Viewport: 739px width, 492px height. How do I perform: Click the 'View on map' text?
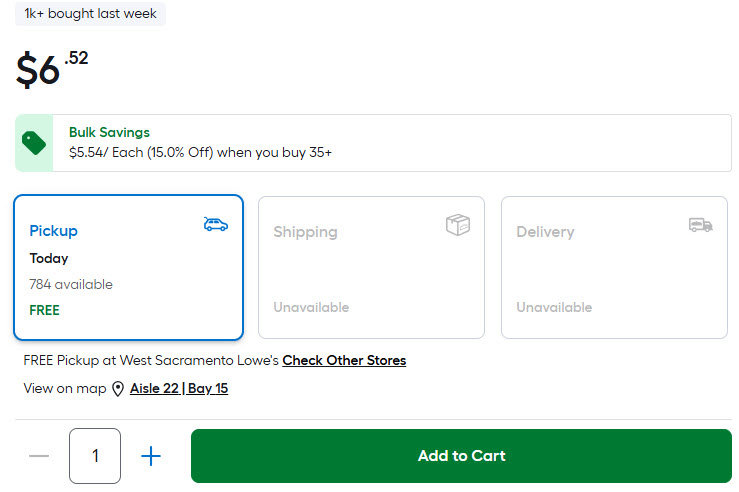tap(64, 388)
